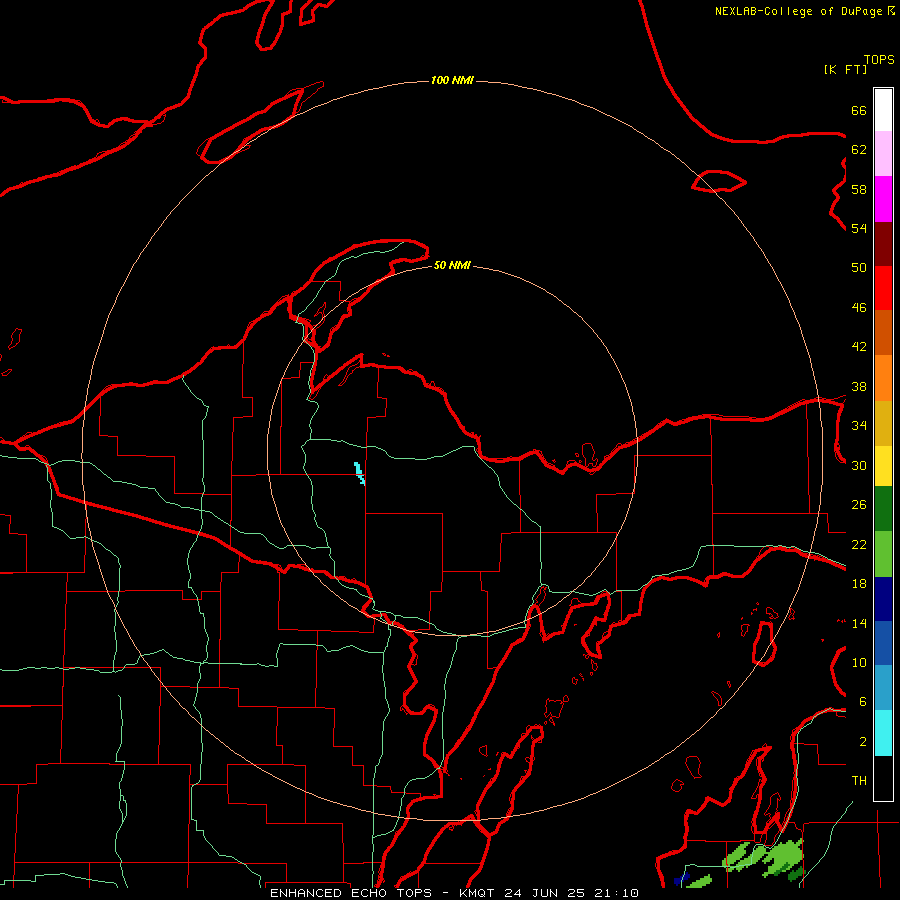
Task: Click the dark orange legend swatch
Action: [883, 333]
